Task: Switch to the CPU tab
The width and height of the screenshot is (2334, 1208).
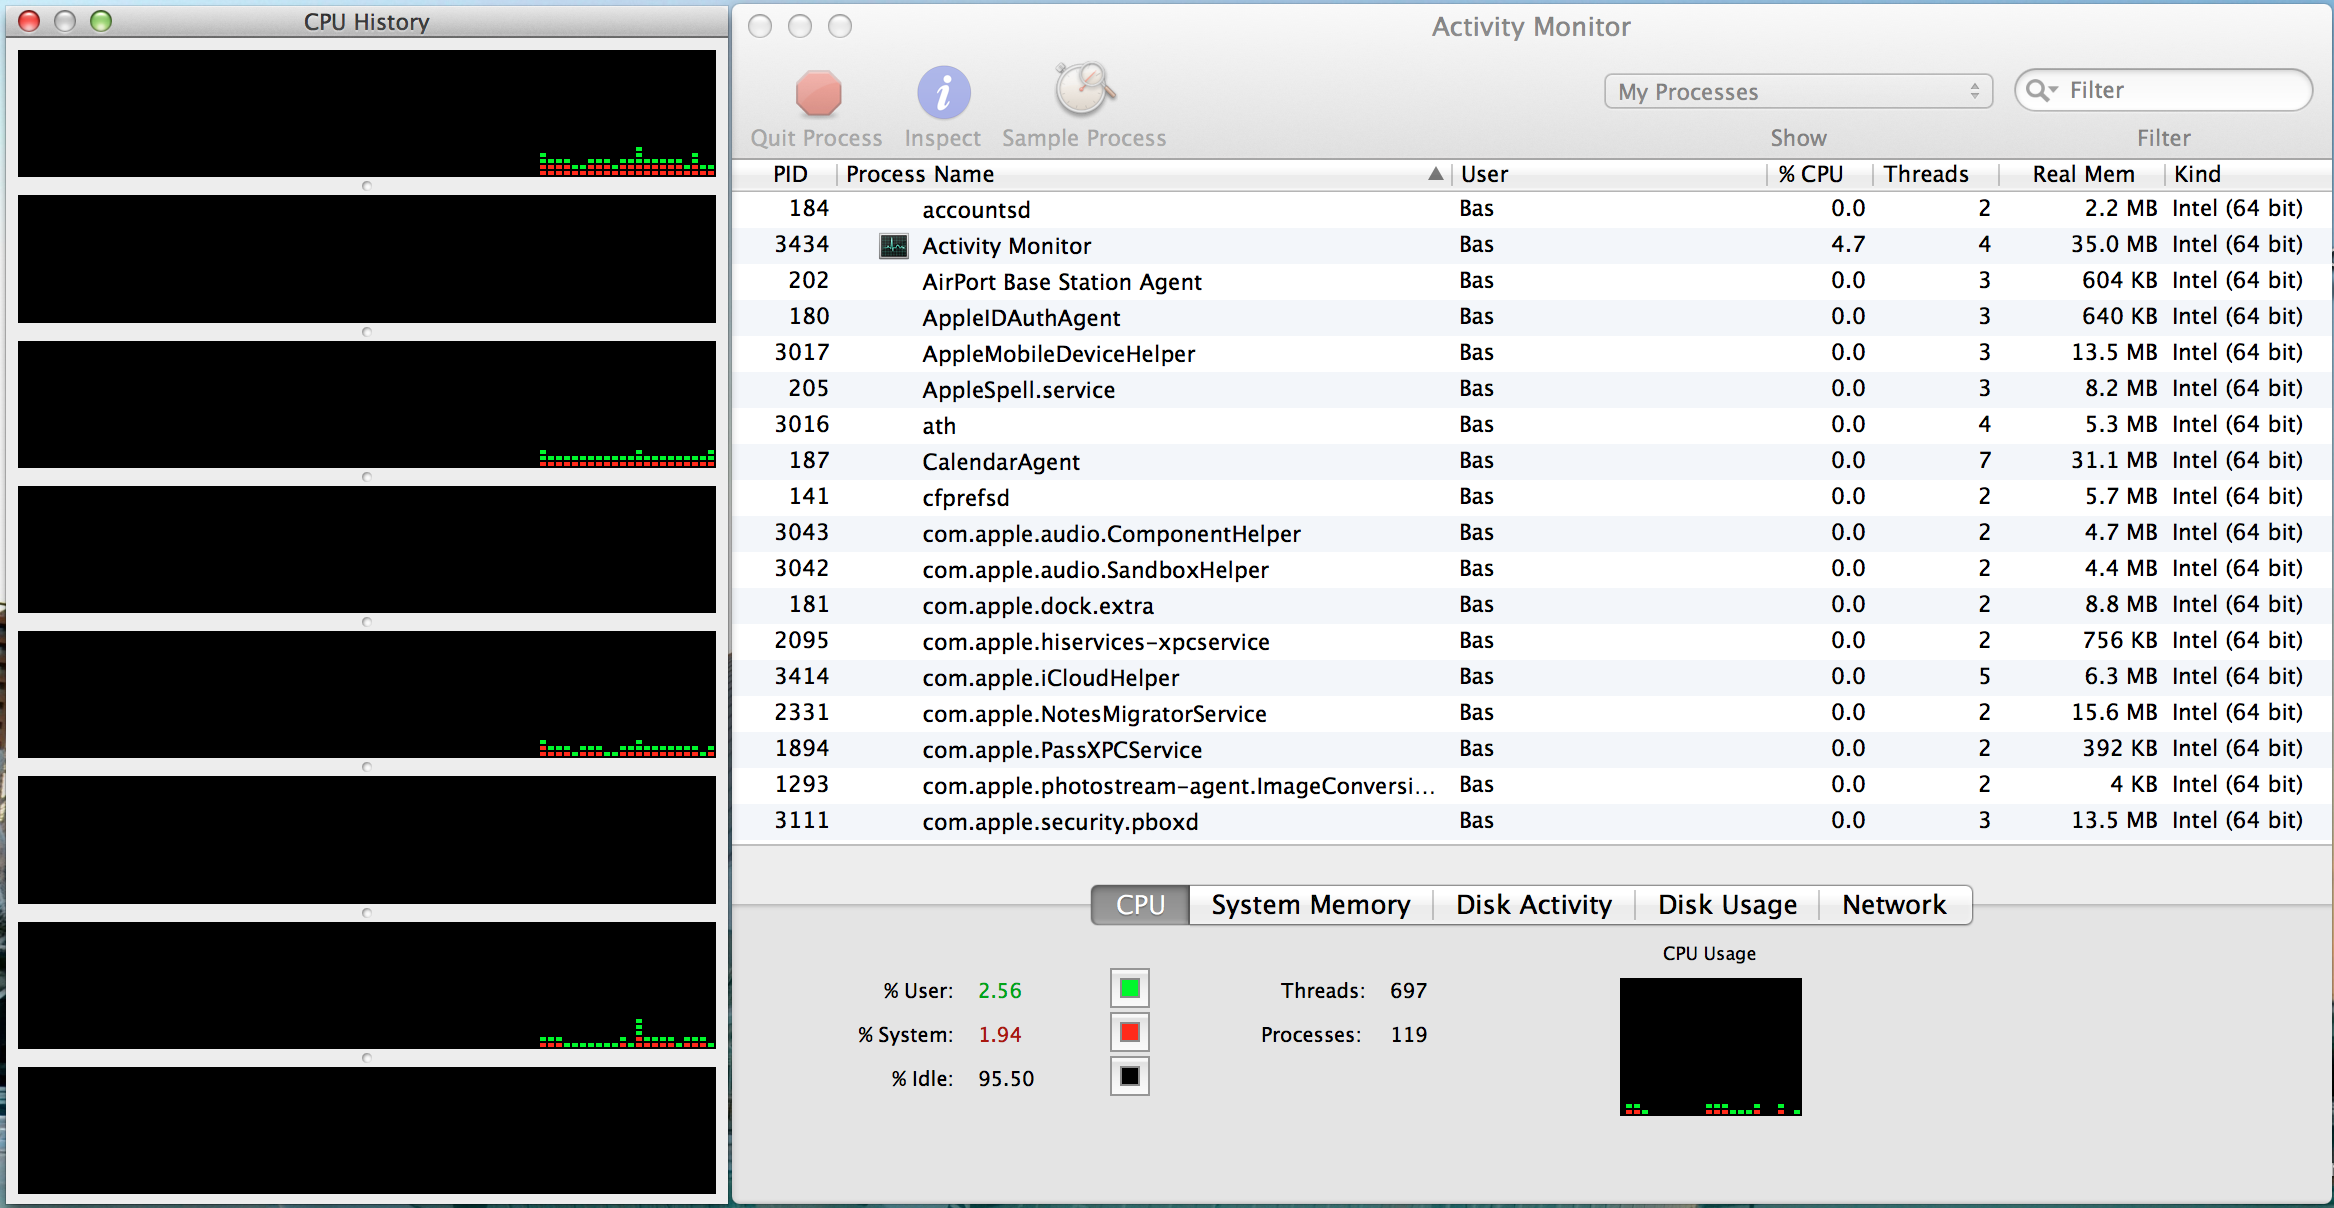Action: (x=1140, y=905)
